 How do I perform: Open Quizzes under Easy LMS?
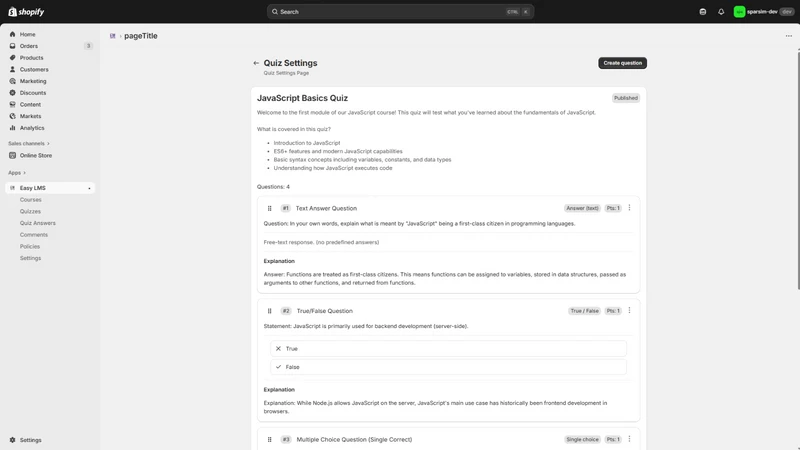point(30,211)
